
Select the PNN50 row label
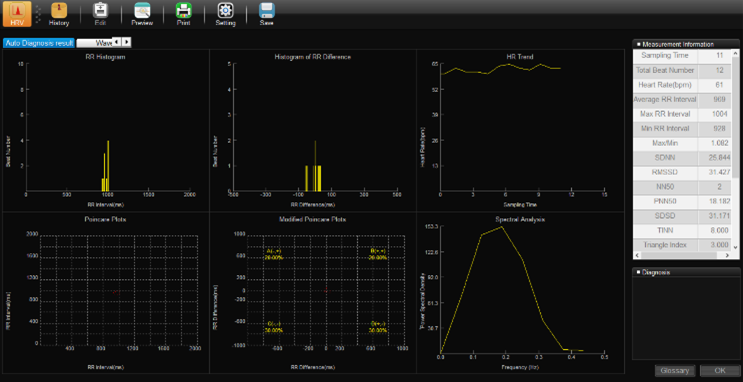click(x=665, y=202)
